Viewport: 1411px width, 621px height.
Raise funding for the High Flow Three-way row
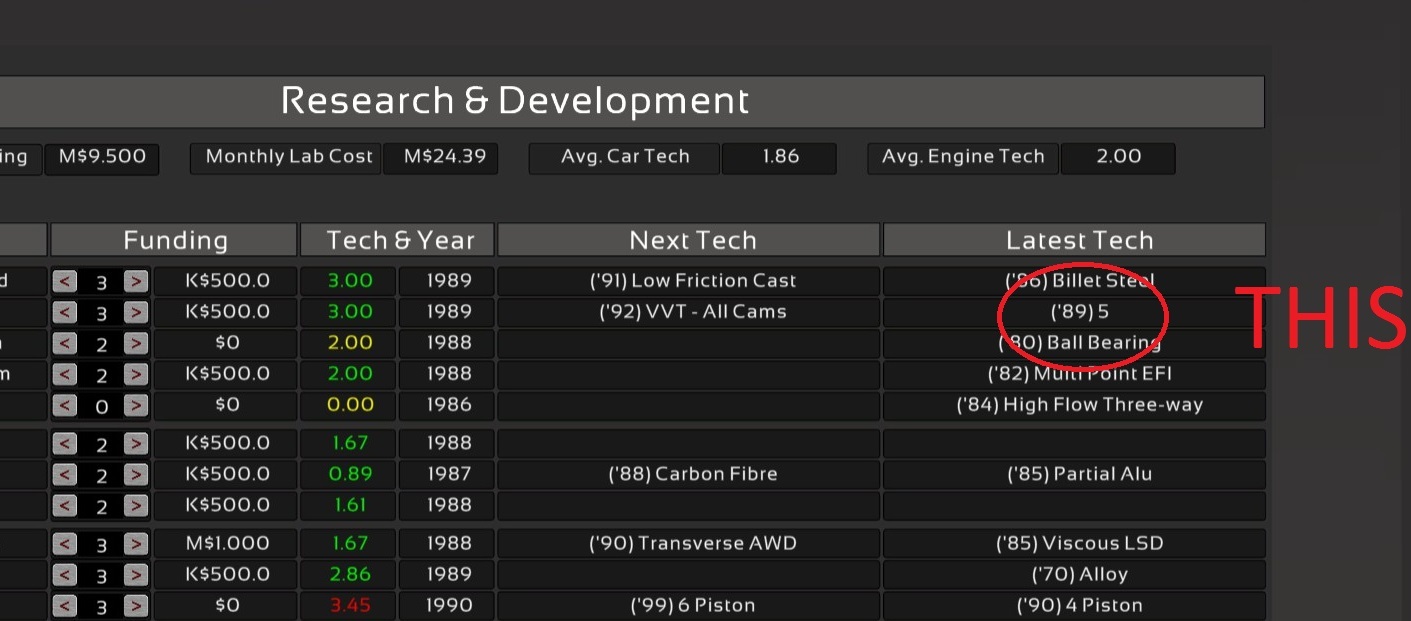pyautogui.click(x=136, y=405)
